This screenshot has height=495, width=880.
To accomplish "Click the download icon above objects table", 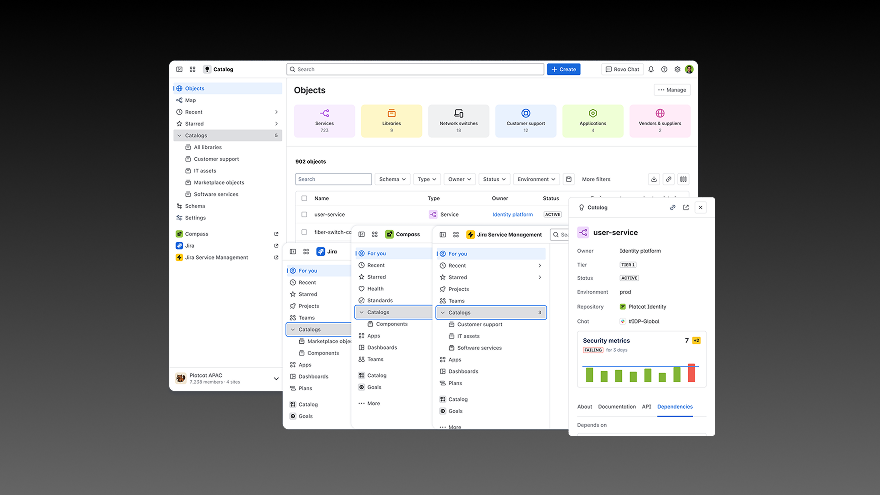I will tap(654, 179).
